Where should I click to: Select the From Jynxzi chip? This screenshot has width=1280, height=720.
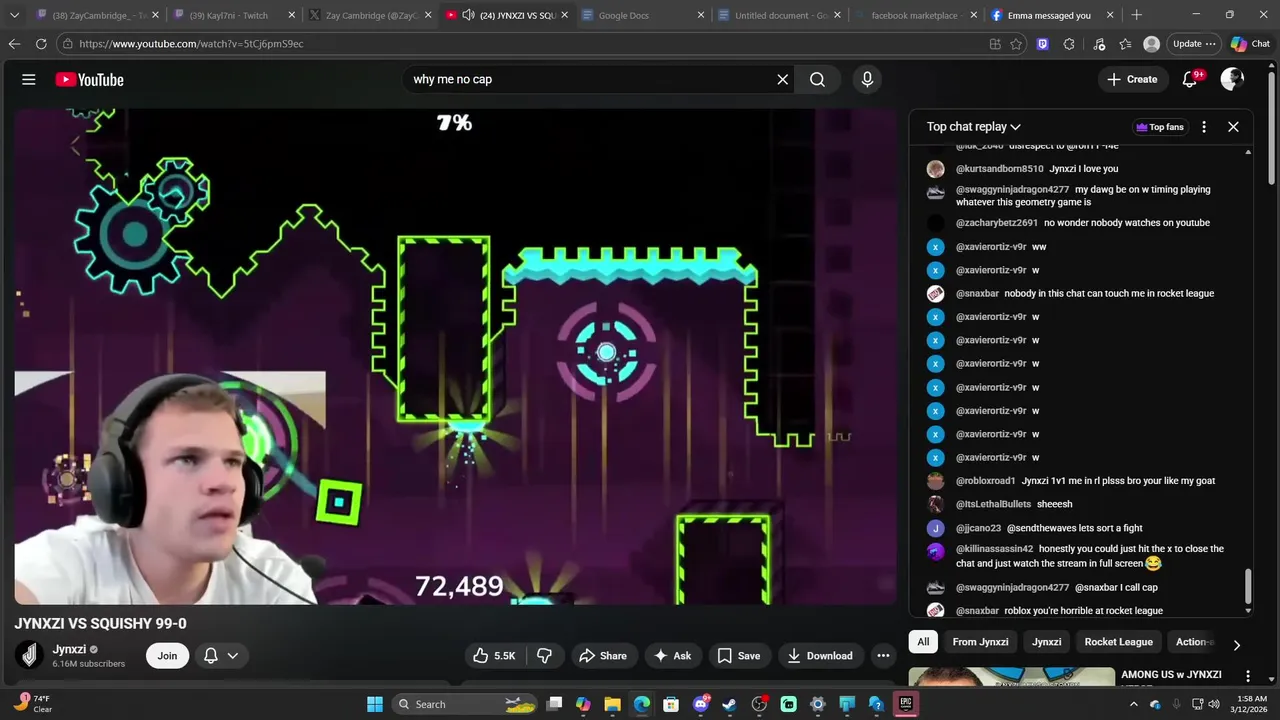coord(980,642)
